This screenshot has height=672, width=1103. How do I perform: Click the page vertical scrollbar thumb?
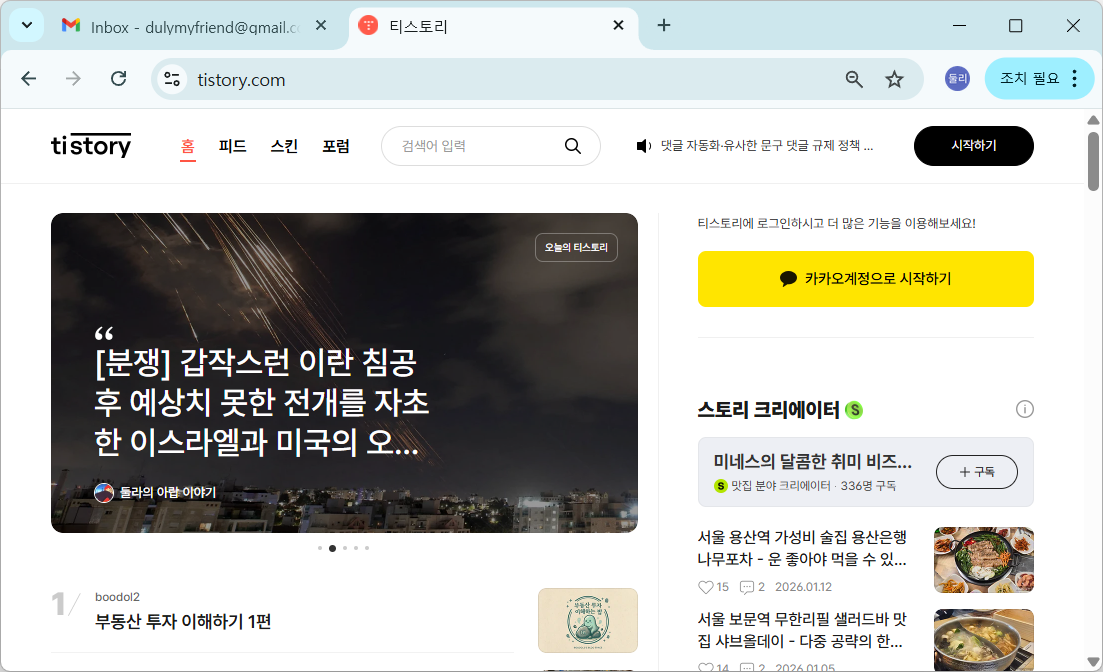coord(1093,161)
